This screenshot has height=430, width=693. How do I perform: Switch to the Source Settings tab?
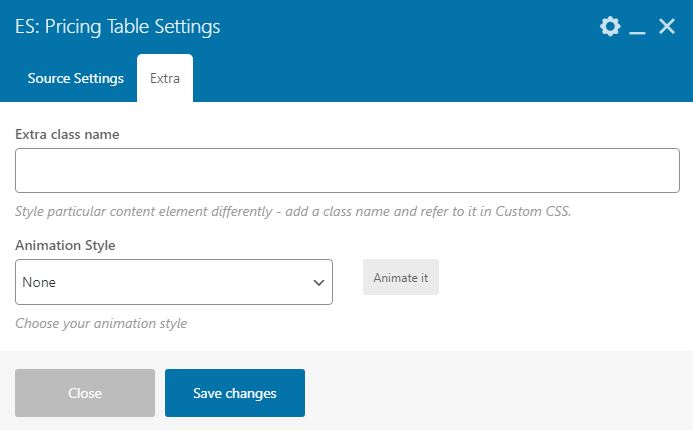76,78
